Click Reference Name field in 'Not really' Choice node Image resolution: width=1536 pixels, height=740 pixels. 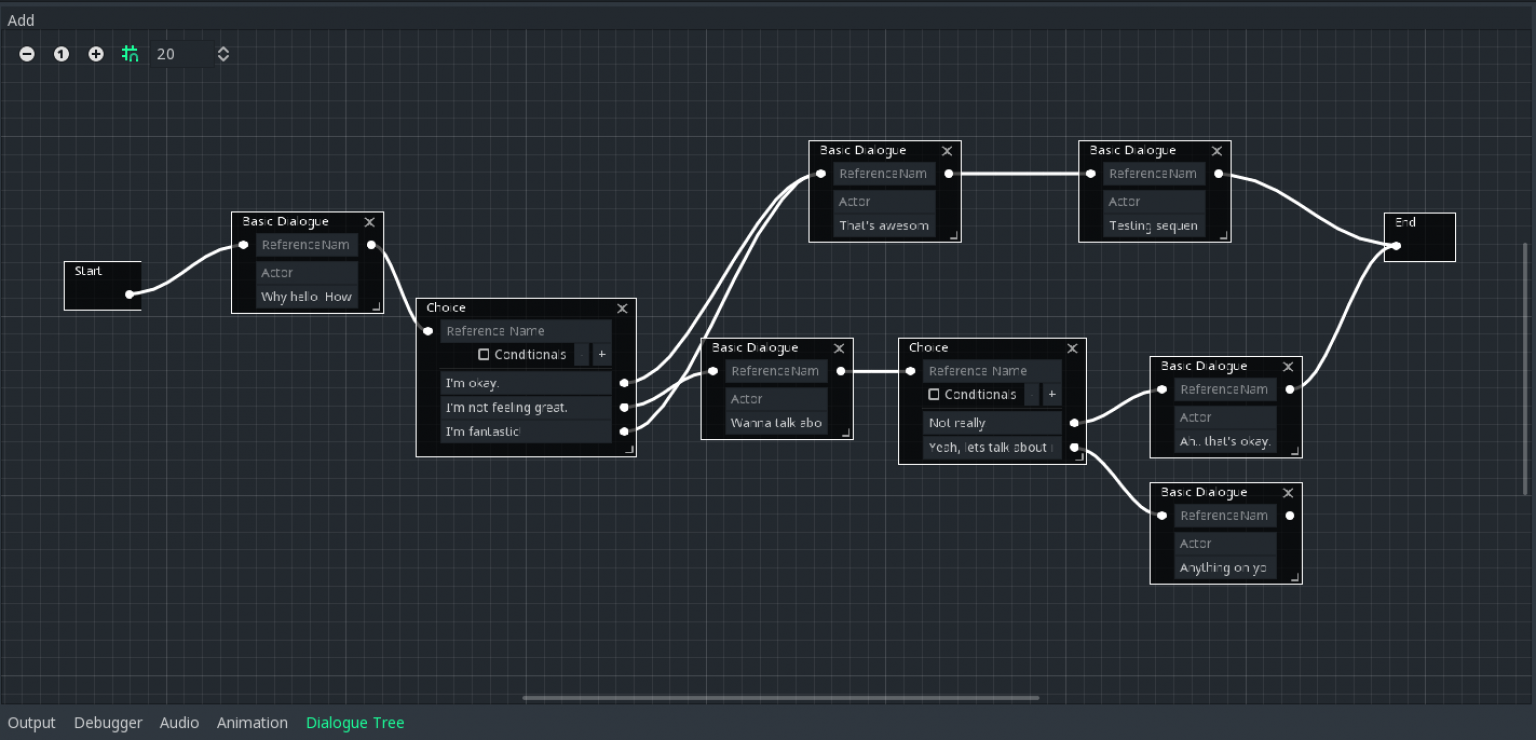coord(992,371)
